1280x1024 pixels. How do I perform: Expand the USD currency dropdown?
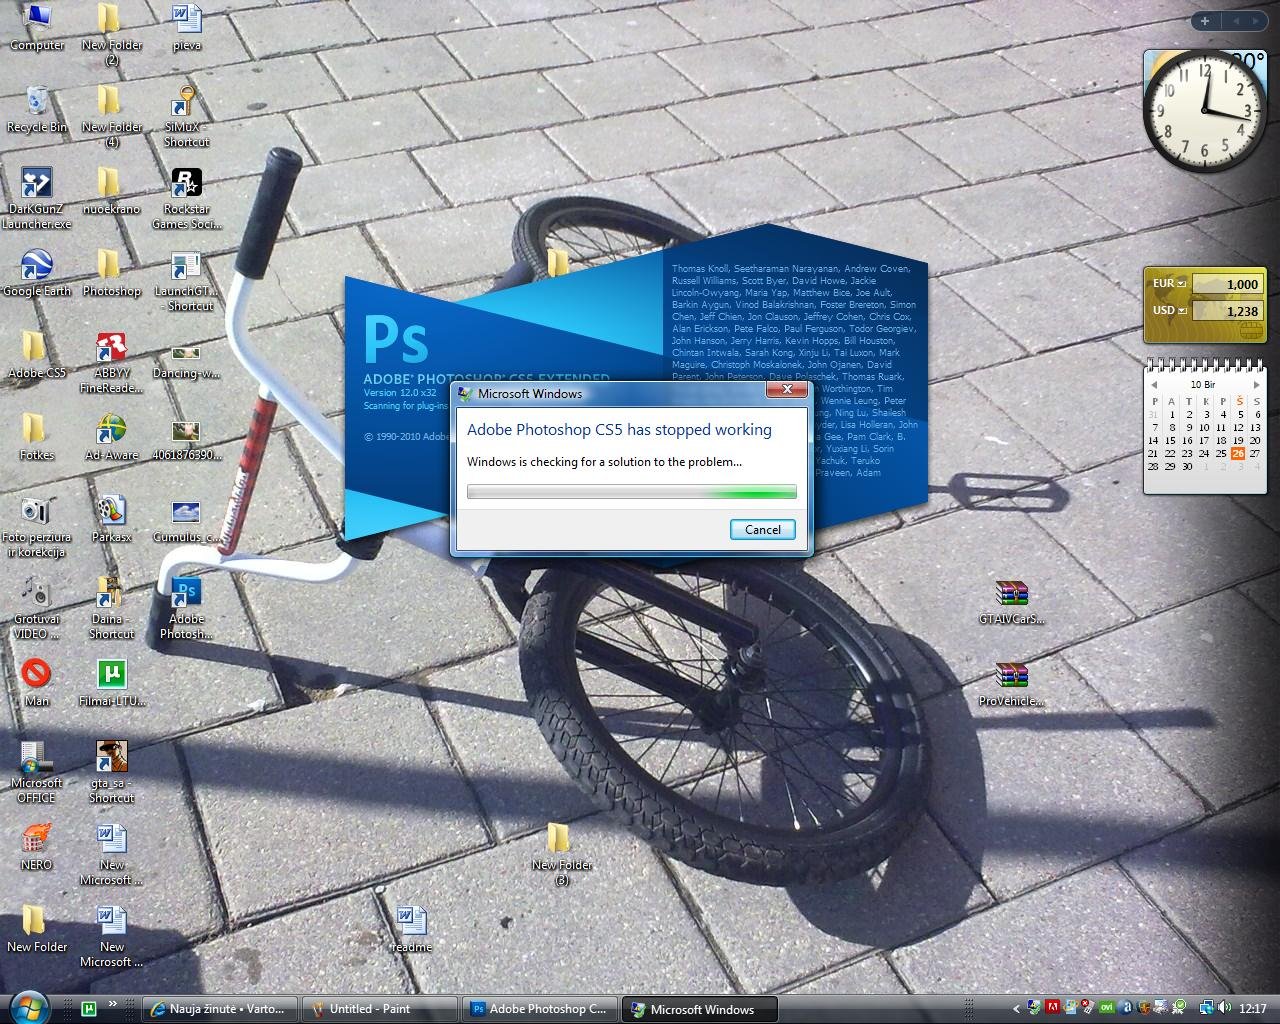(1182, 311)
